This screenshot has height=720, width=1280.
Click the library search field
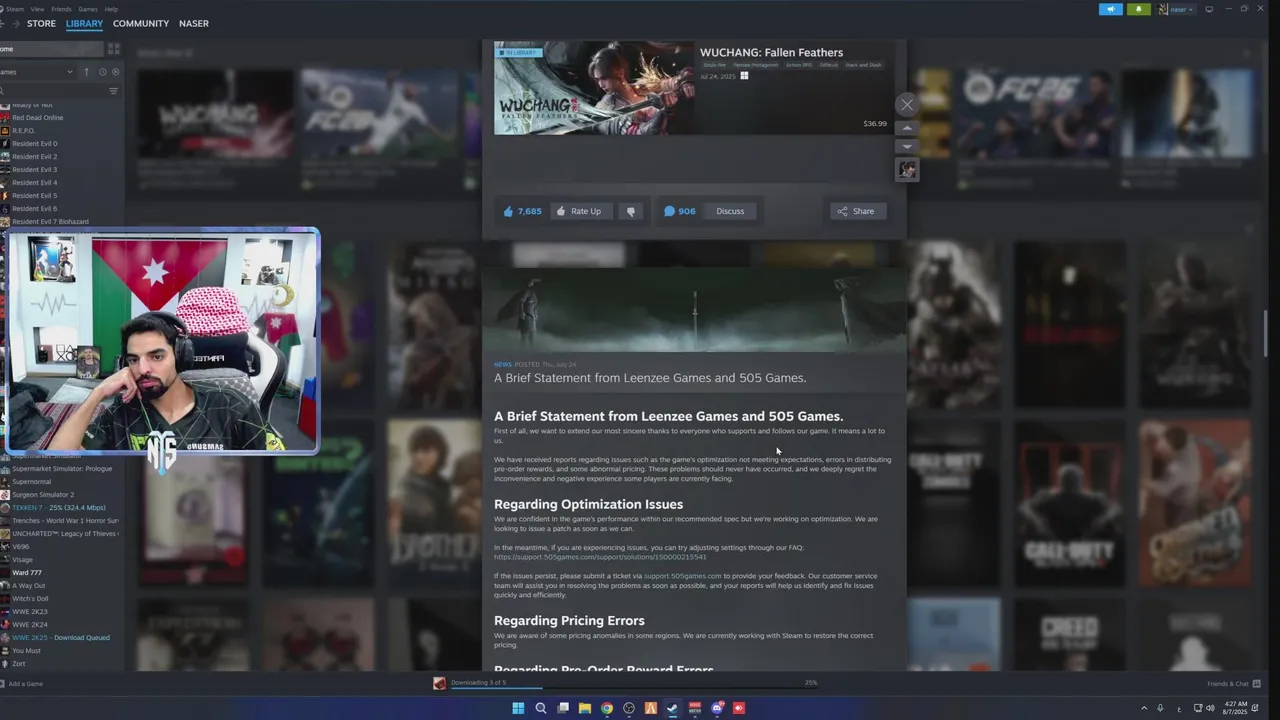click(52, 91)
